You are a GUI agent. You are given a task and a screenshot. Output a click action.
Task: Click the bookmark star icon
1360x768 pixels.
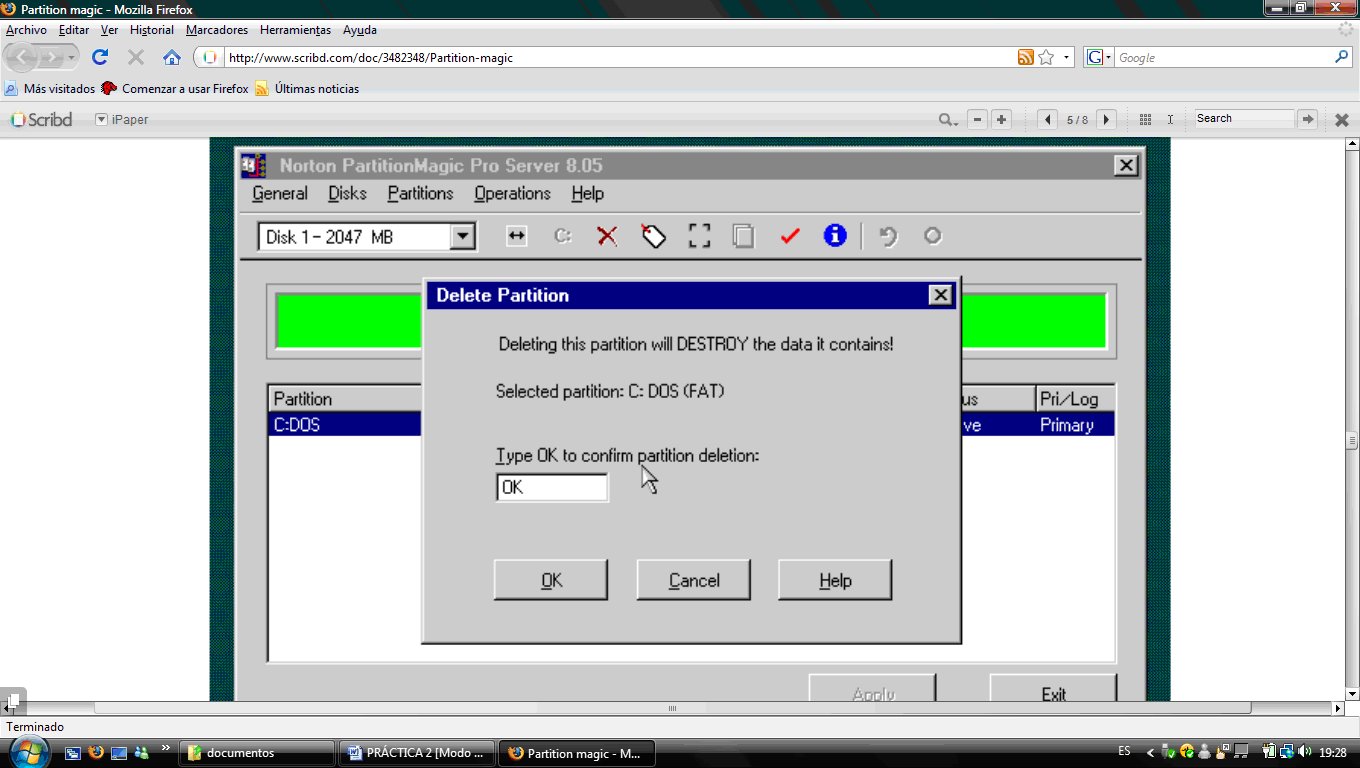click(x=1046, y=58)
